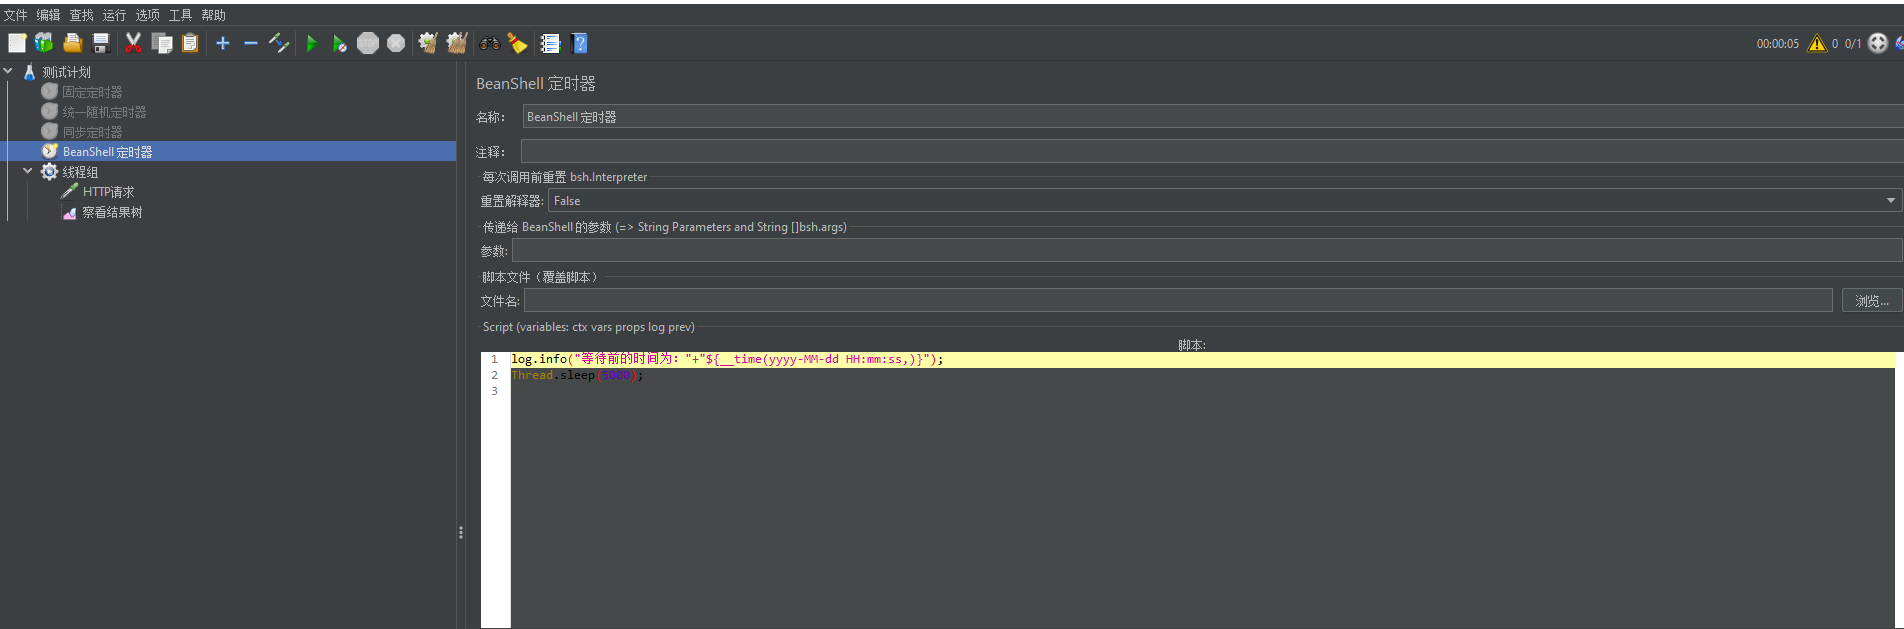The width and height of the screenshot is (1904, 629).
Task: Click line number 3 in script gutter
Action: pyautogui.click(x=494, y=391)
